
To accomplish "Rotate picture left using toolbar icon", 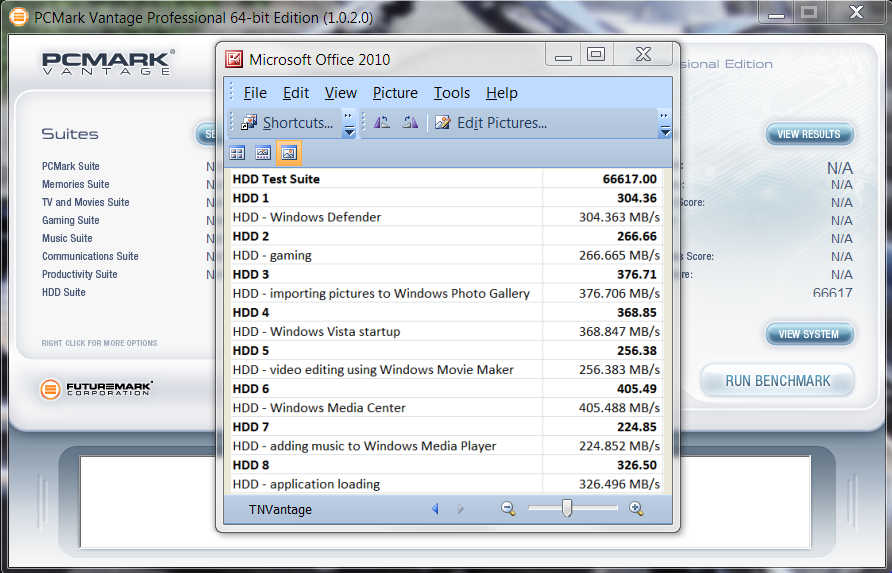I will pos(381,123).
